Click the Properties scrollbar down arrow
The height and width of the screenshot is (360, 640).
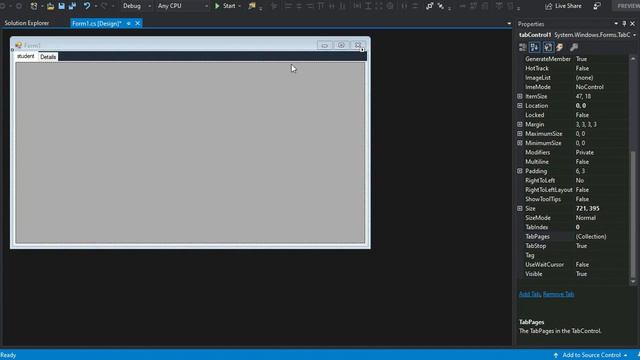pos(633,281)
